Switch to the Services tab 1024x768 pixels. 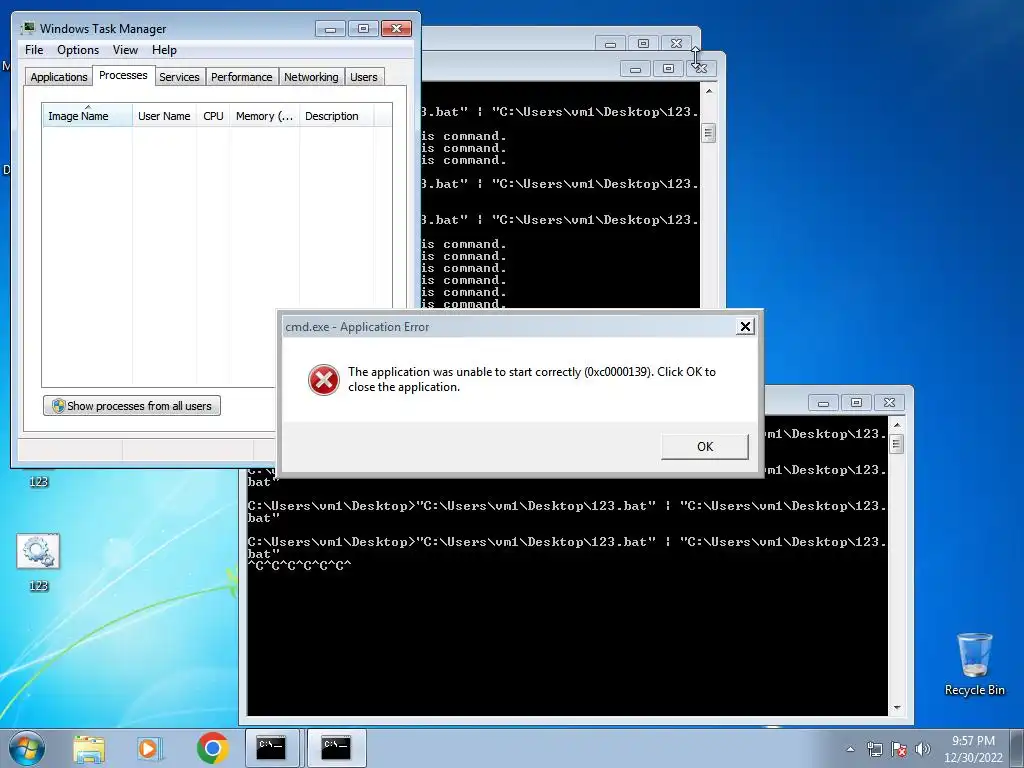[x=179, y=77]
